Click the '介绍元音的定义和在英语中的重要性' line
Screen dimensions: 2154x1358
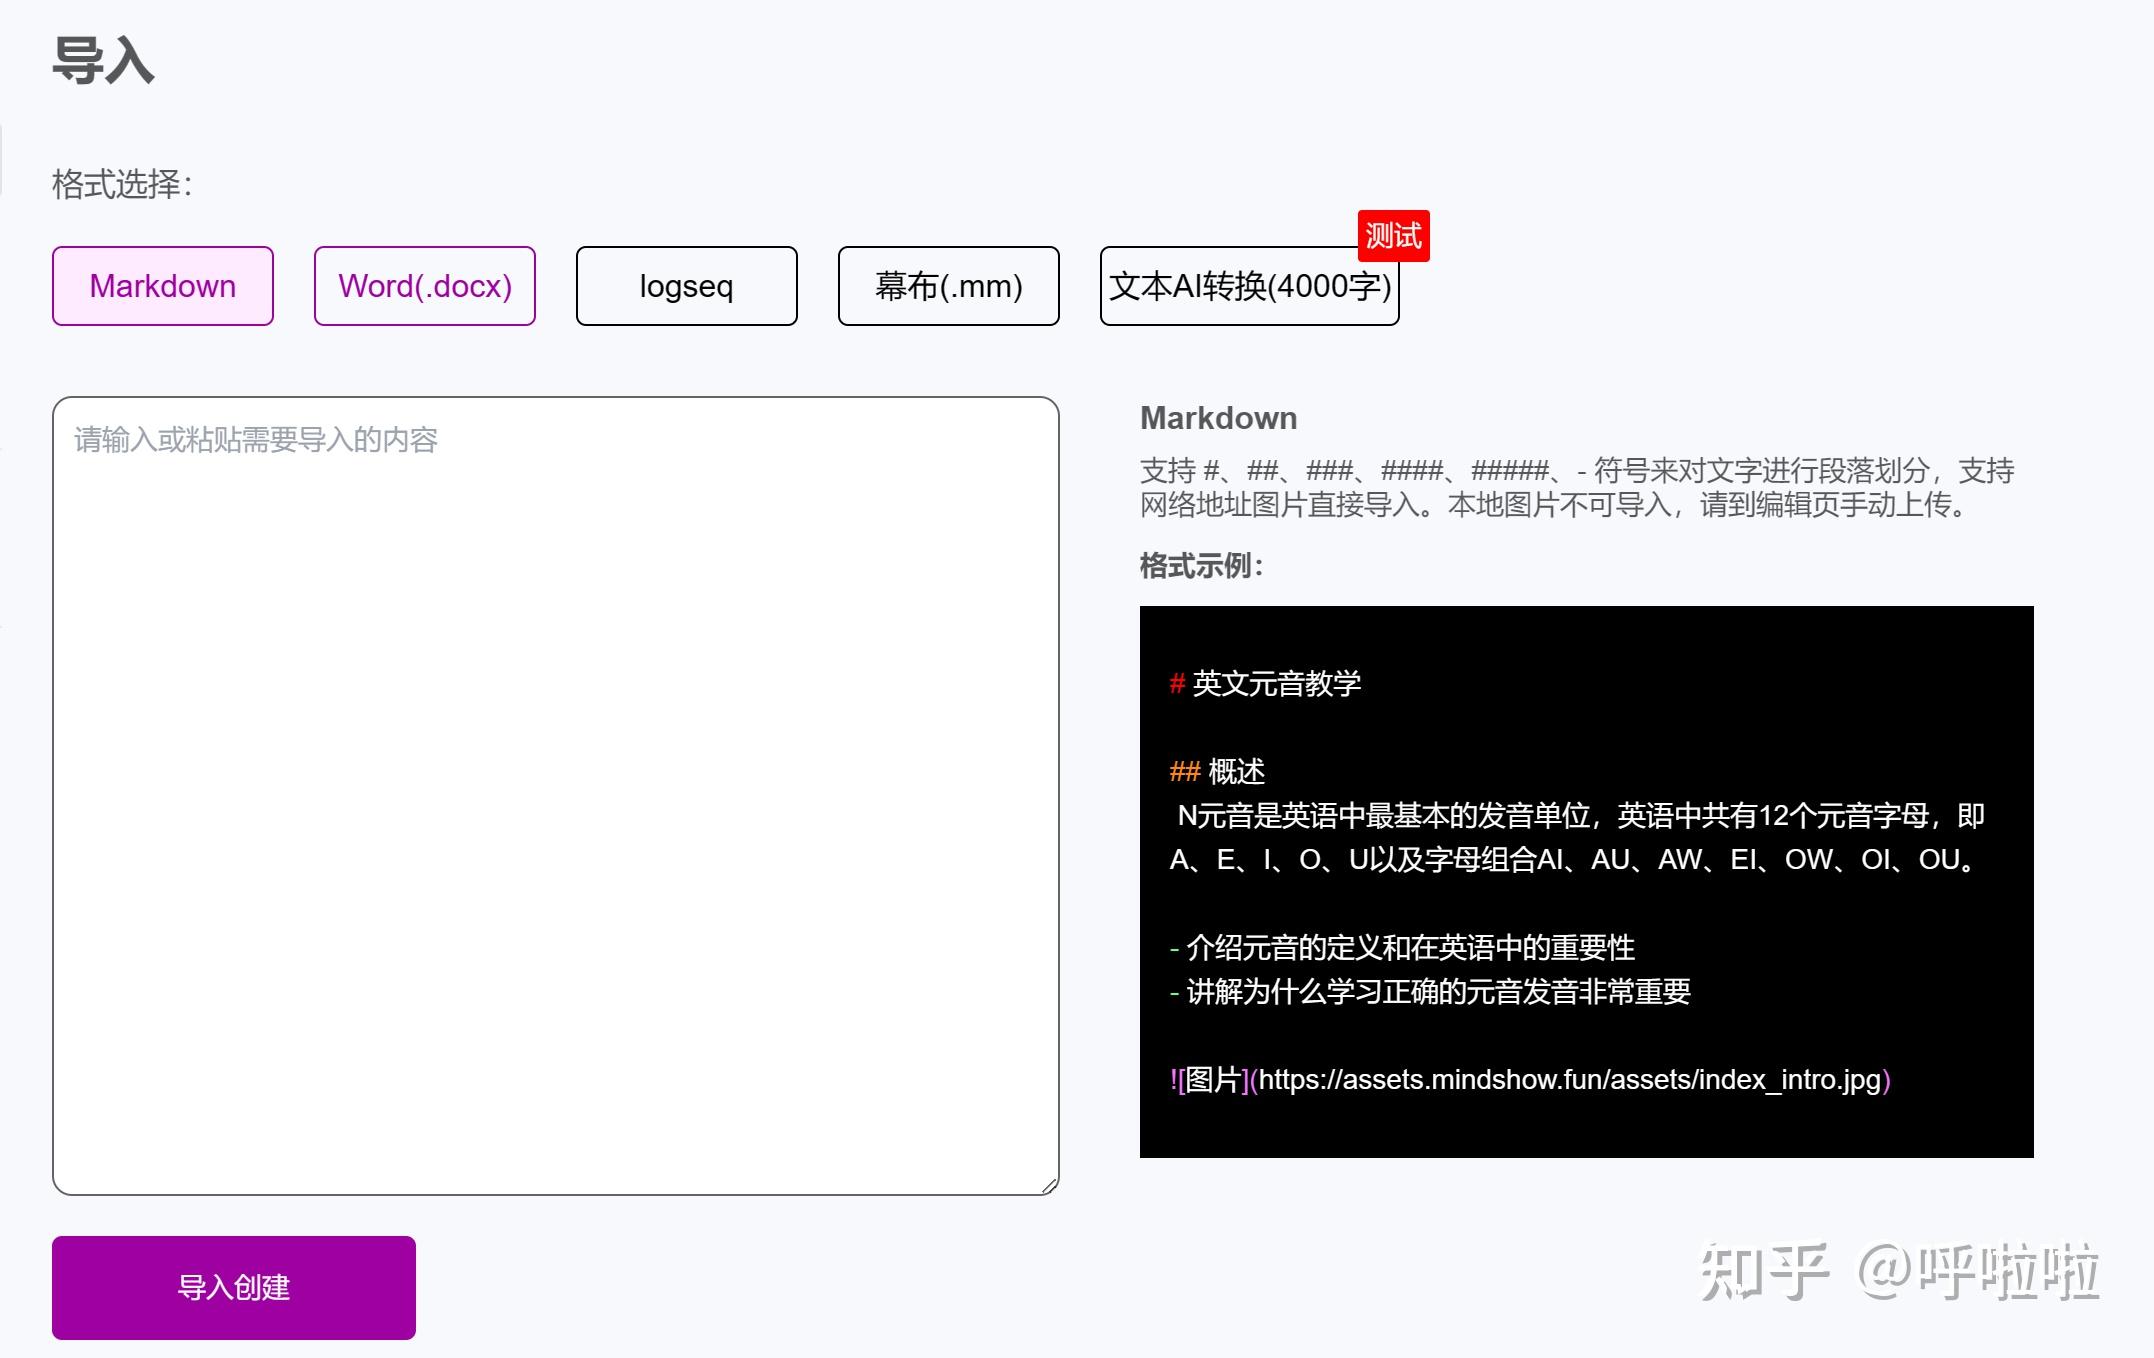point(1402,948)
